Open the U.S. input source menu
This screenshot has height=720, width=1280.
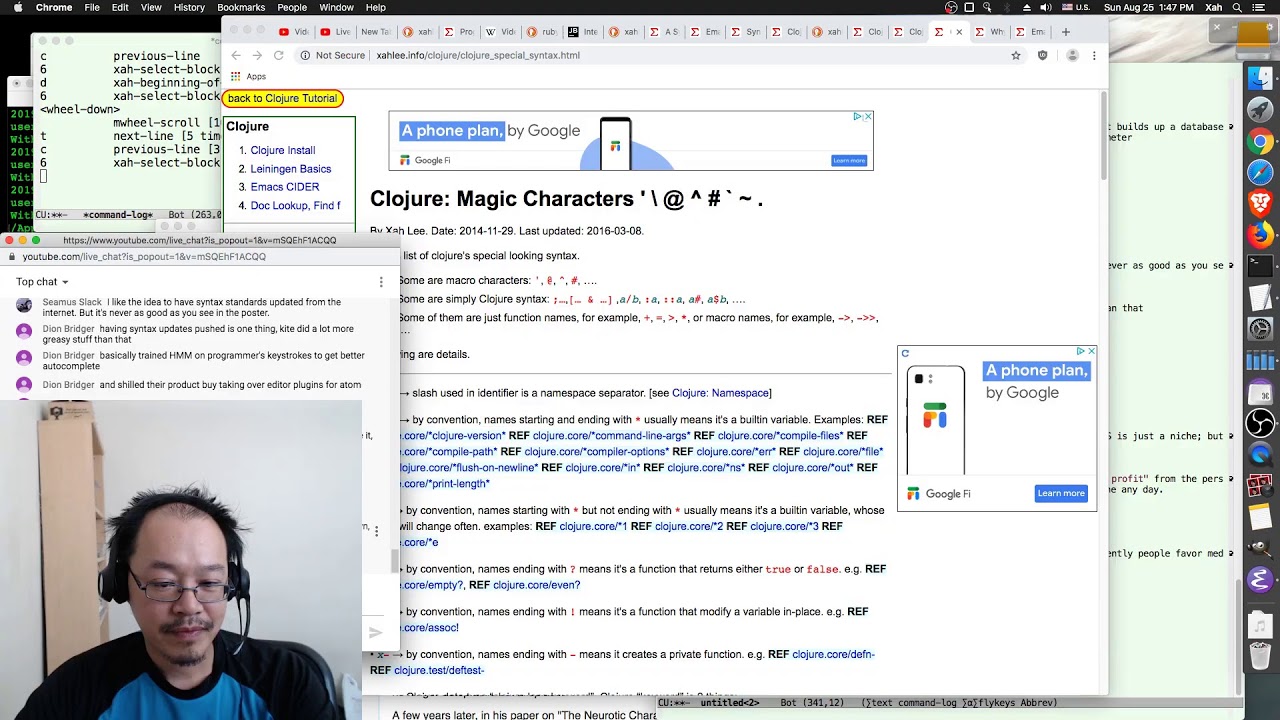pyautogui.click(x=1077, y=7)
